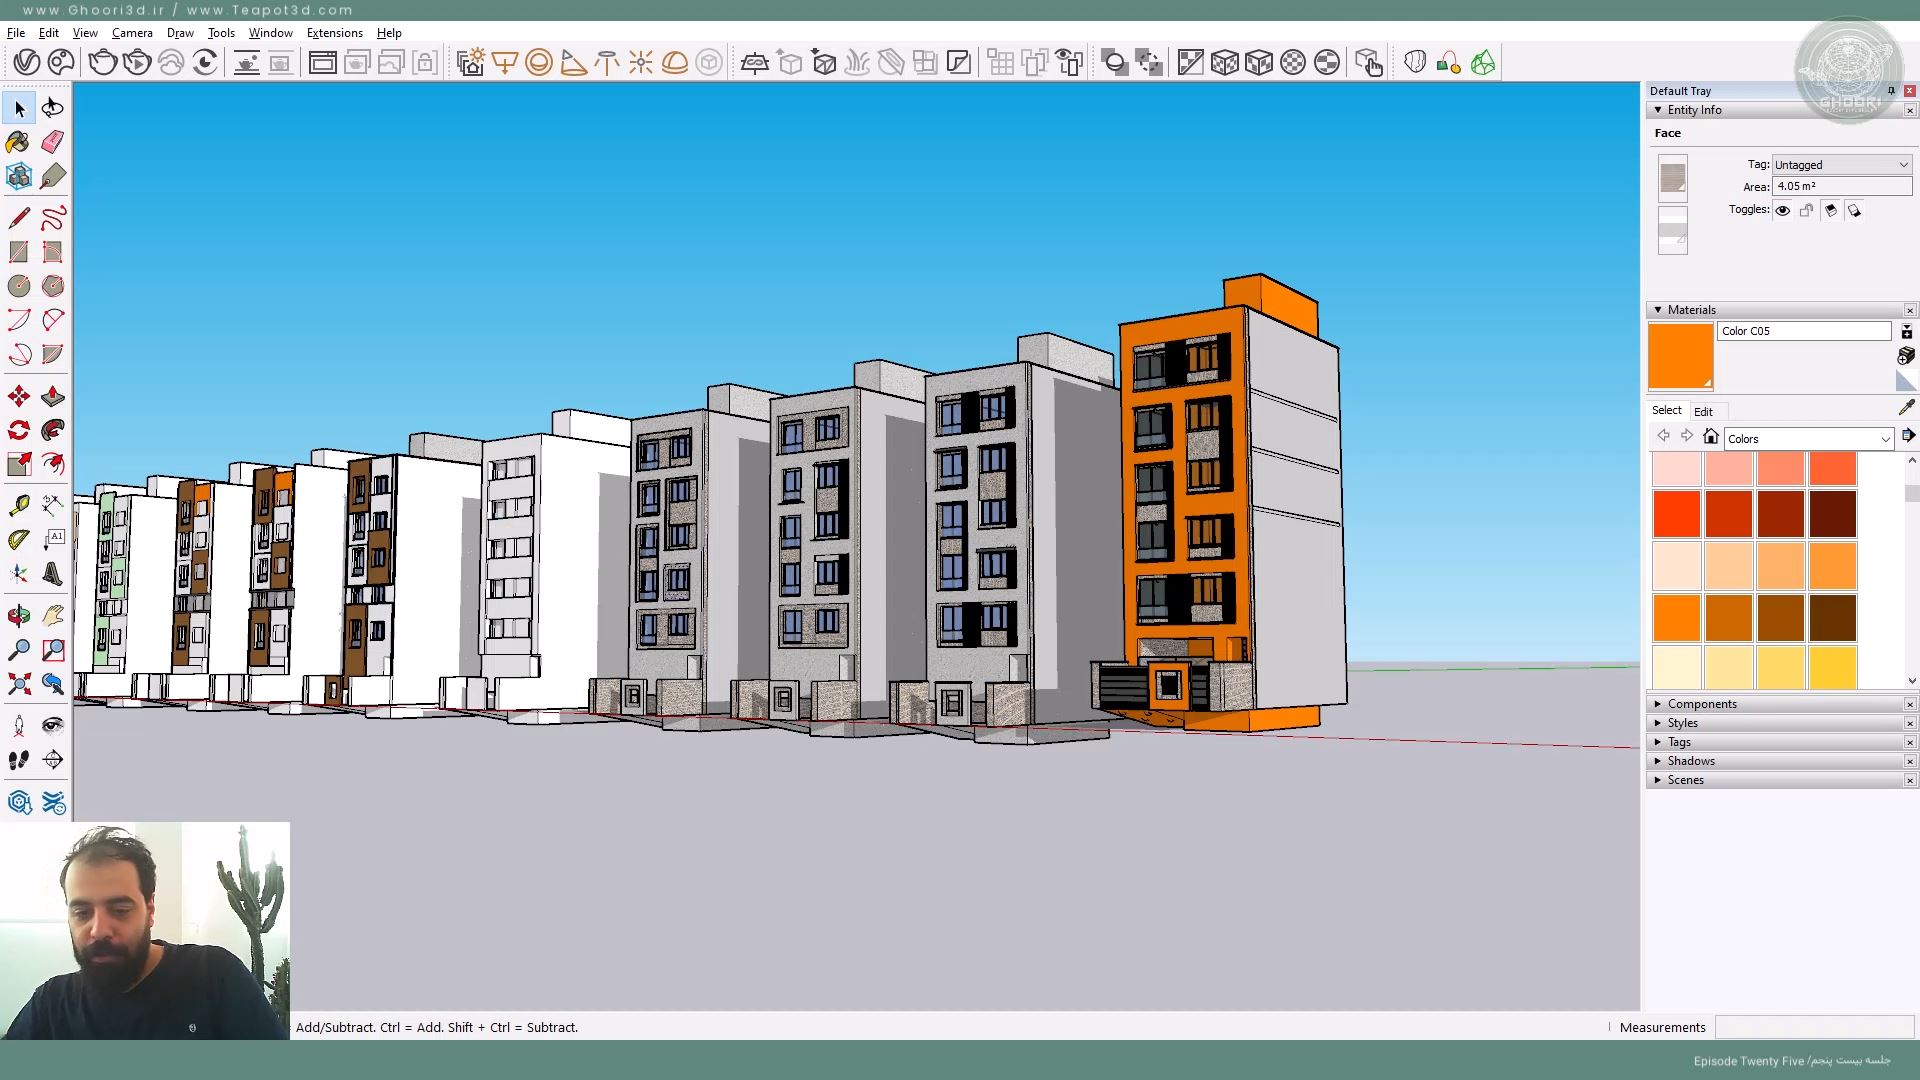Toggle the face visibility eye icon
The height and width of the screenshot is (1080, 1920).
pyautogui.click(x=1782, y=211)
